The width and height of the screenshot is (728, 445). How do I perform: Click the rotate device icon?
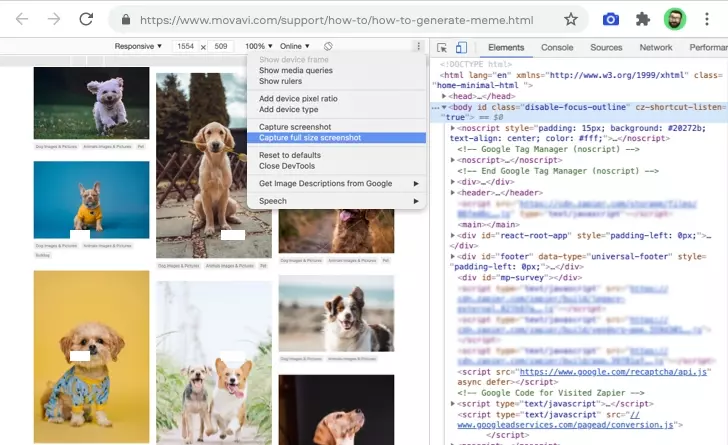[328, 46]
